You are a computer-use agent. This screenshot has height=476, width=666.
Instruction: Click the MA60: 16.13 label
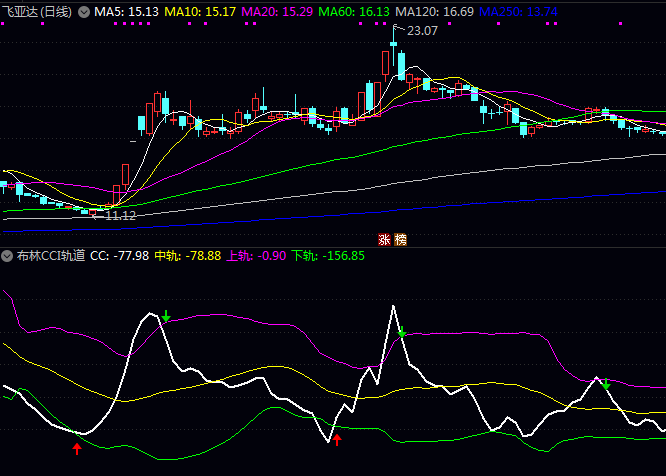coord(354,12)
